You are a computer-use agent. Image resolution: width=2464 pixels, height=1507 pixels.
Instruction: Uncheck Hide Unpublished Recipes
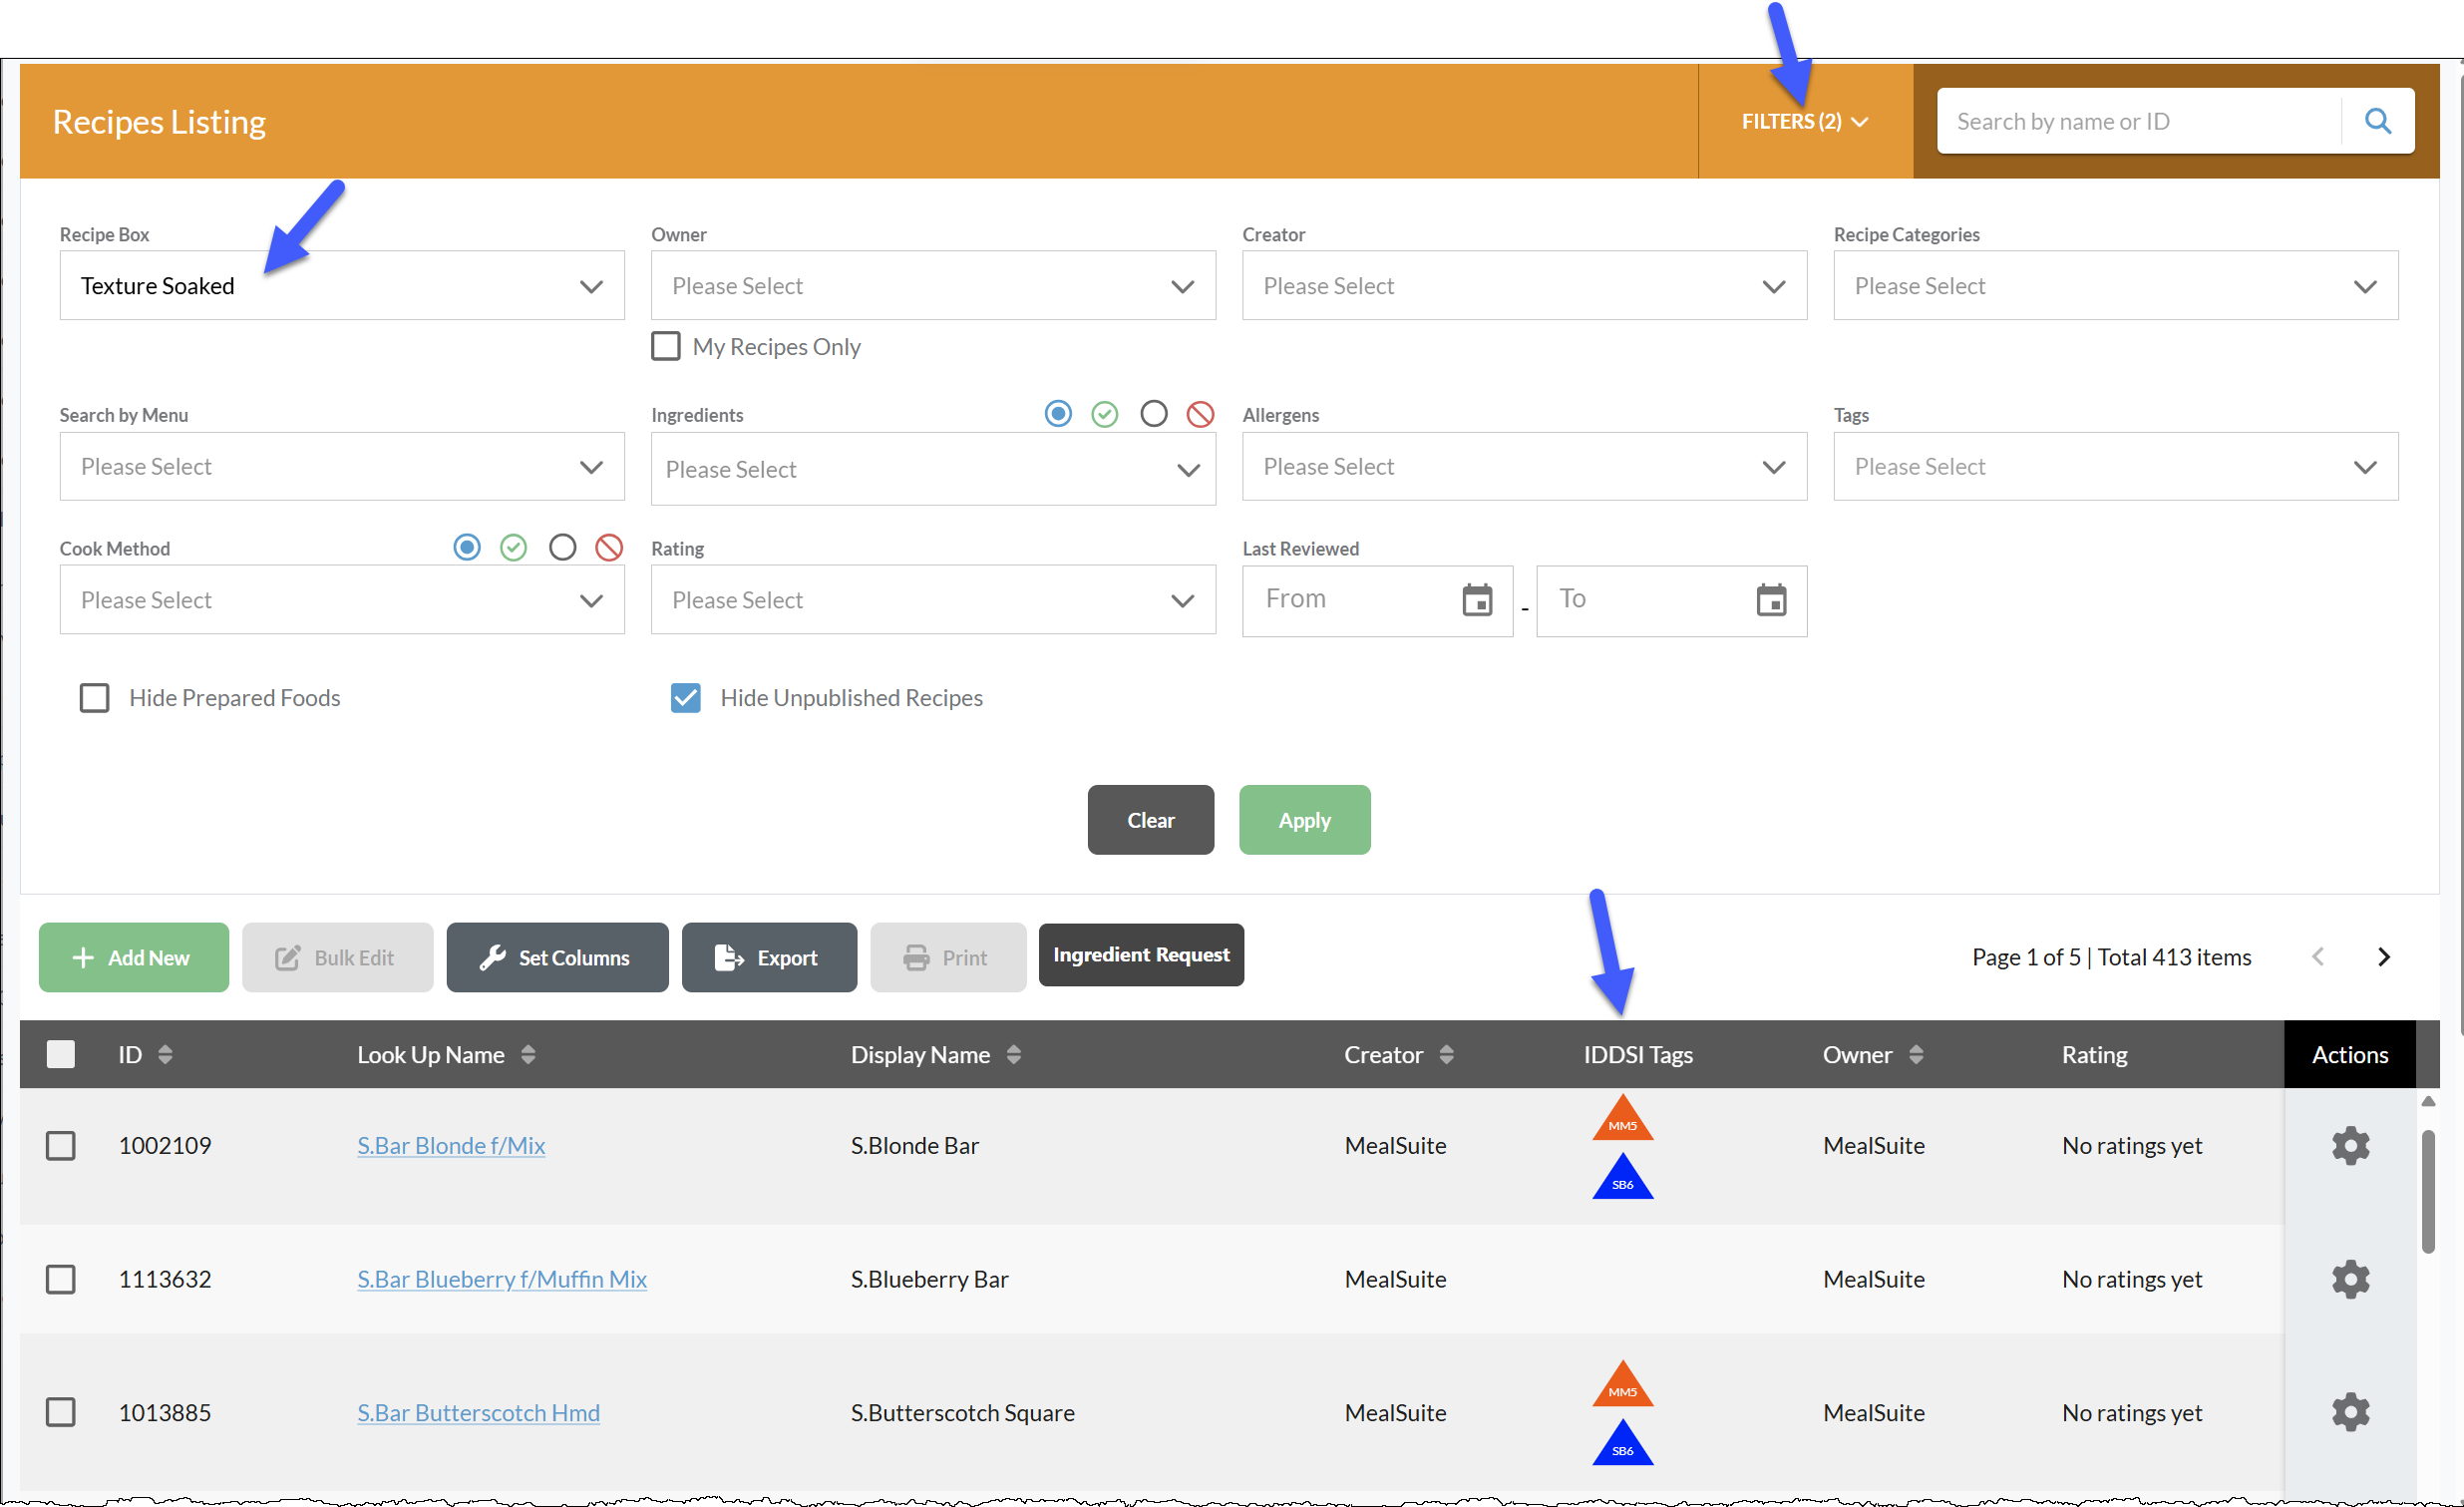pos(685,697)
